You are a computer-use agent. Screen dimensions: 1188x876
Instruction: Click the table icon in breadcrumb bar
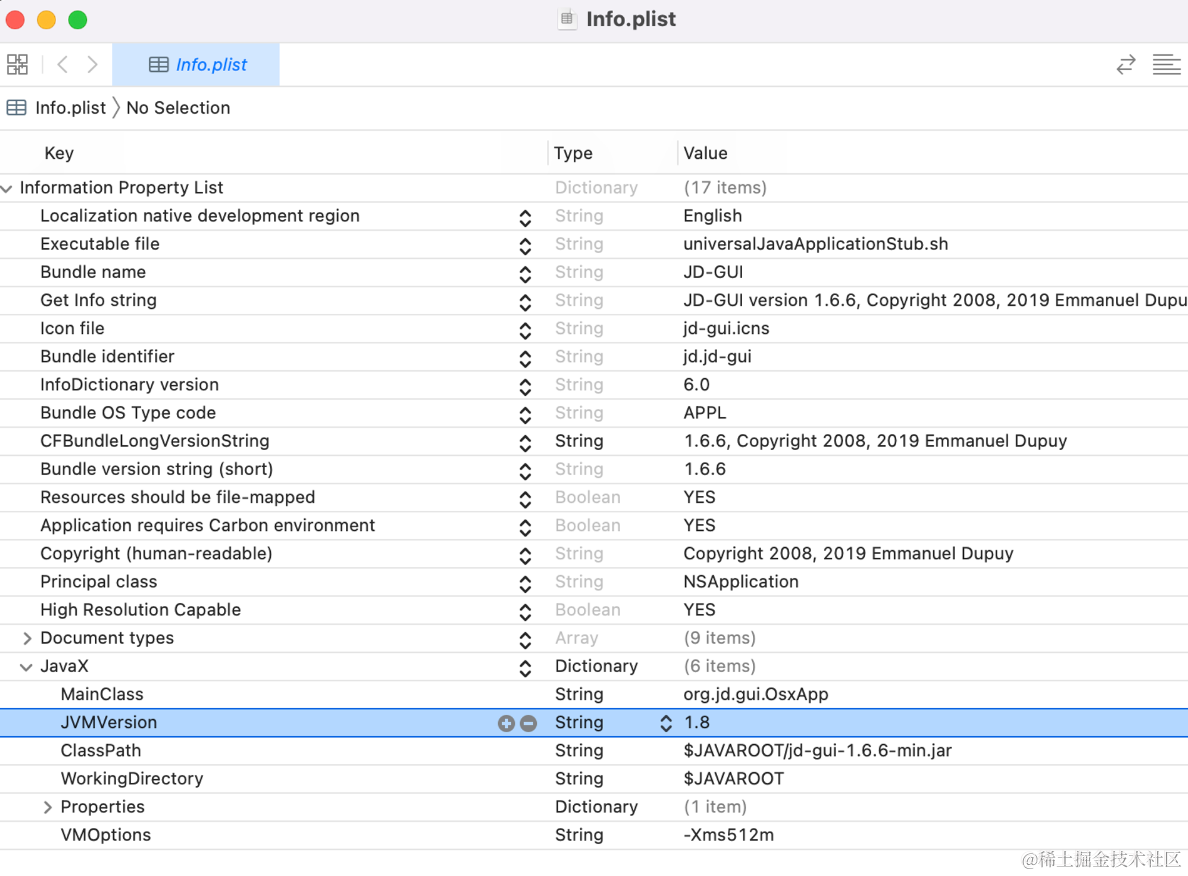point(17,108)
